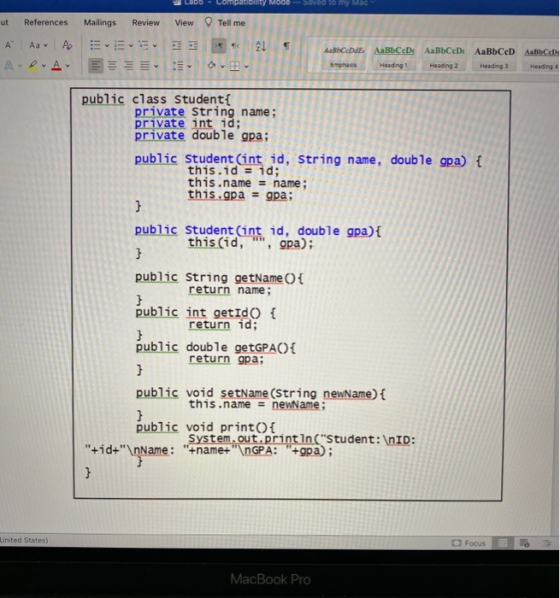Expand the borders dropdown arrow

(x=246, y=66)
